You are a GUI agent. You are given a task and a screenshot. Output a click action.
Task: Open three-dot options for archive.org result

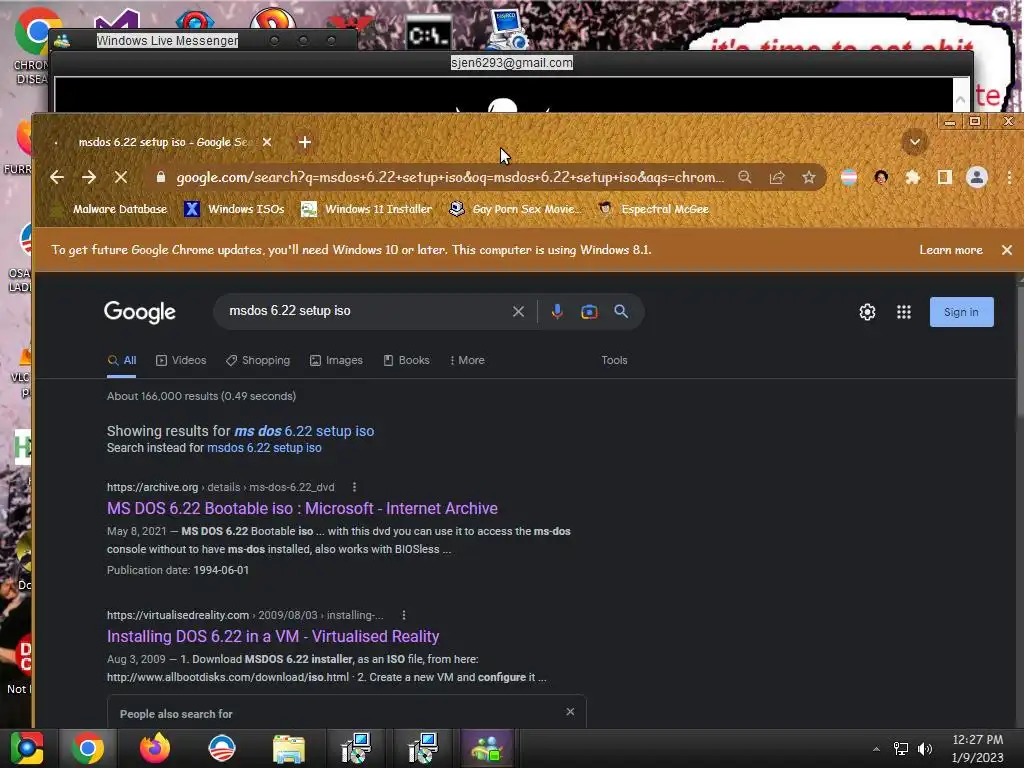click(x=354, y=487)
